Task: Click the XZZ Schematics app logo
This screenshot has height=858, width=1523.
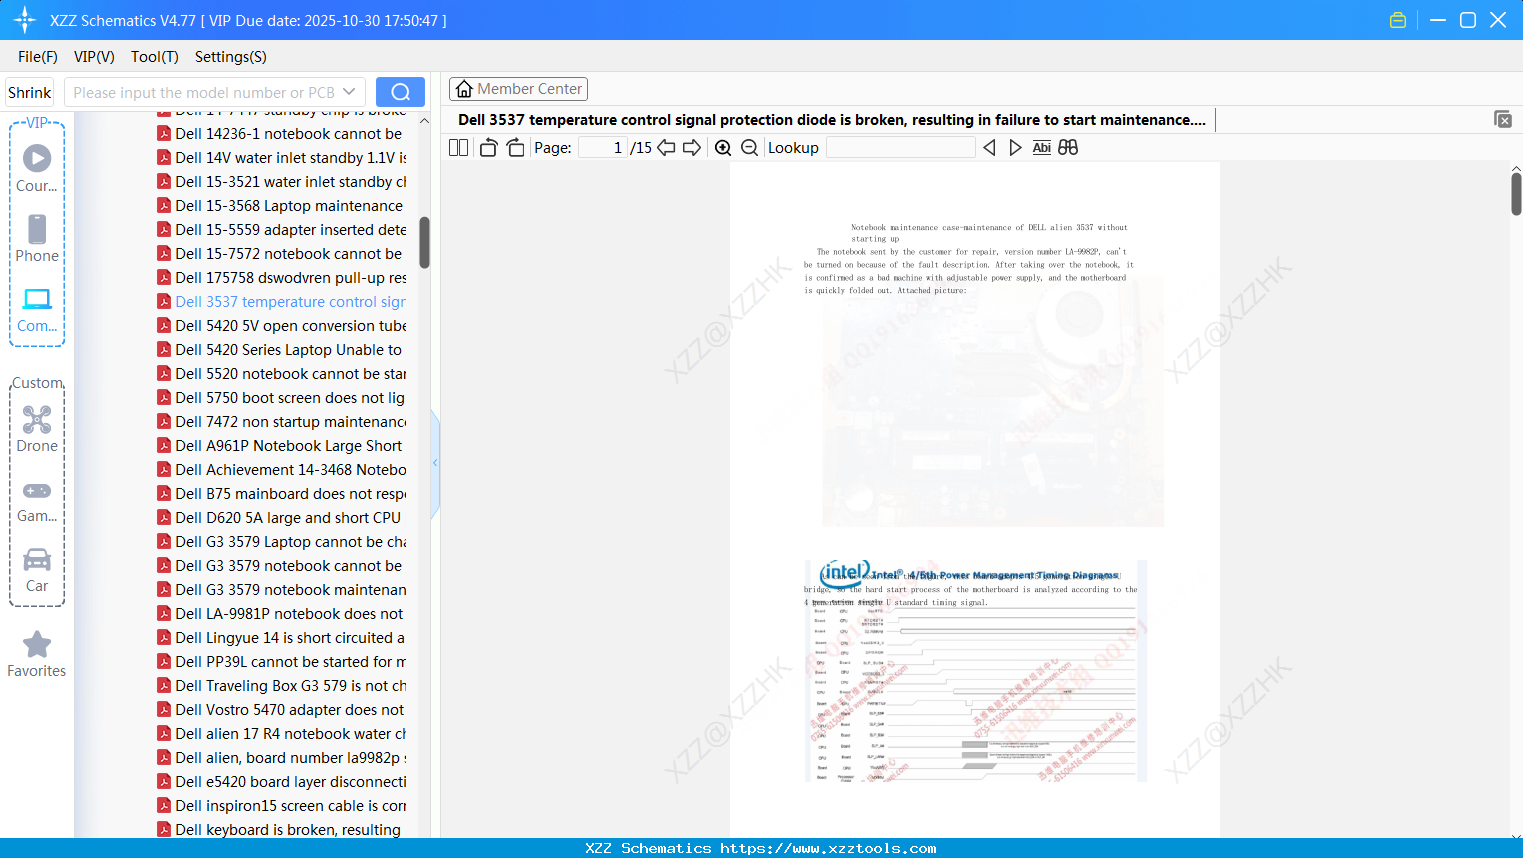Action: coord(25,20)
